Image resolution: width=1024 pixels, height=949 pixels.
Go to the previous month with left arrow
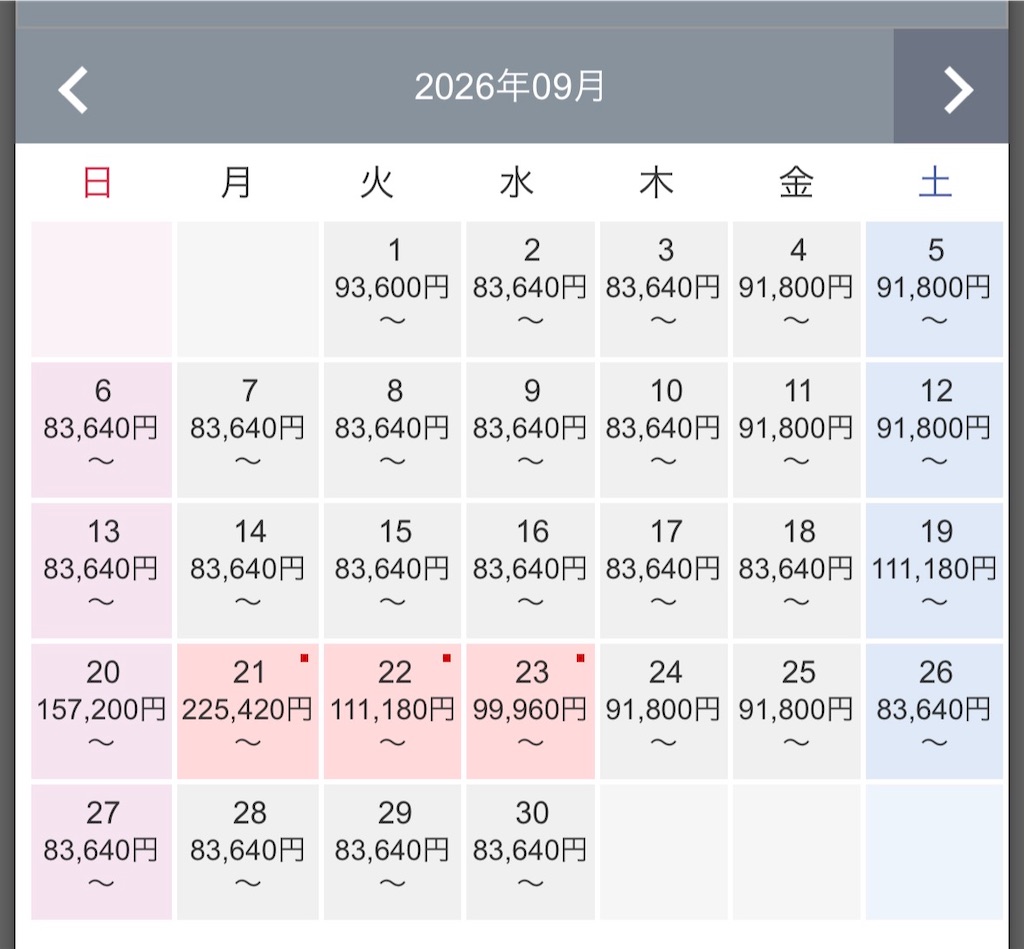(73, 90)
